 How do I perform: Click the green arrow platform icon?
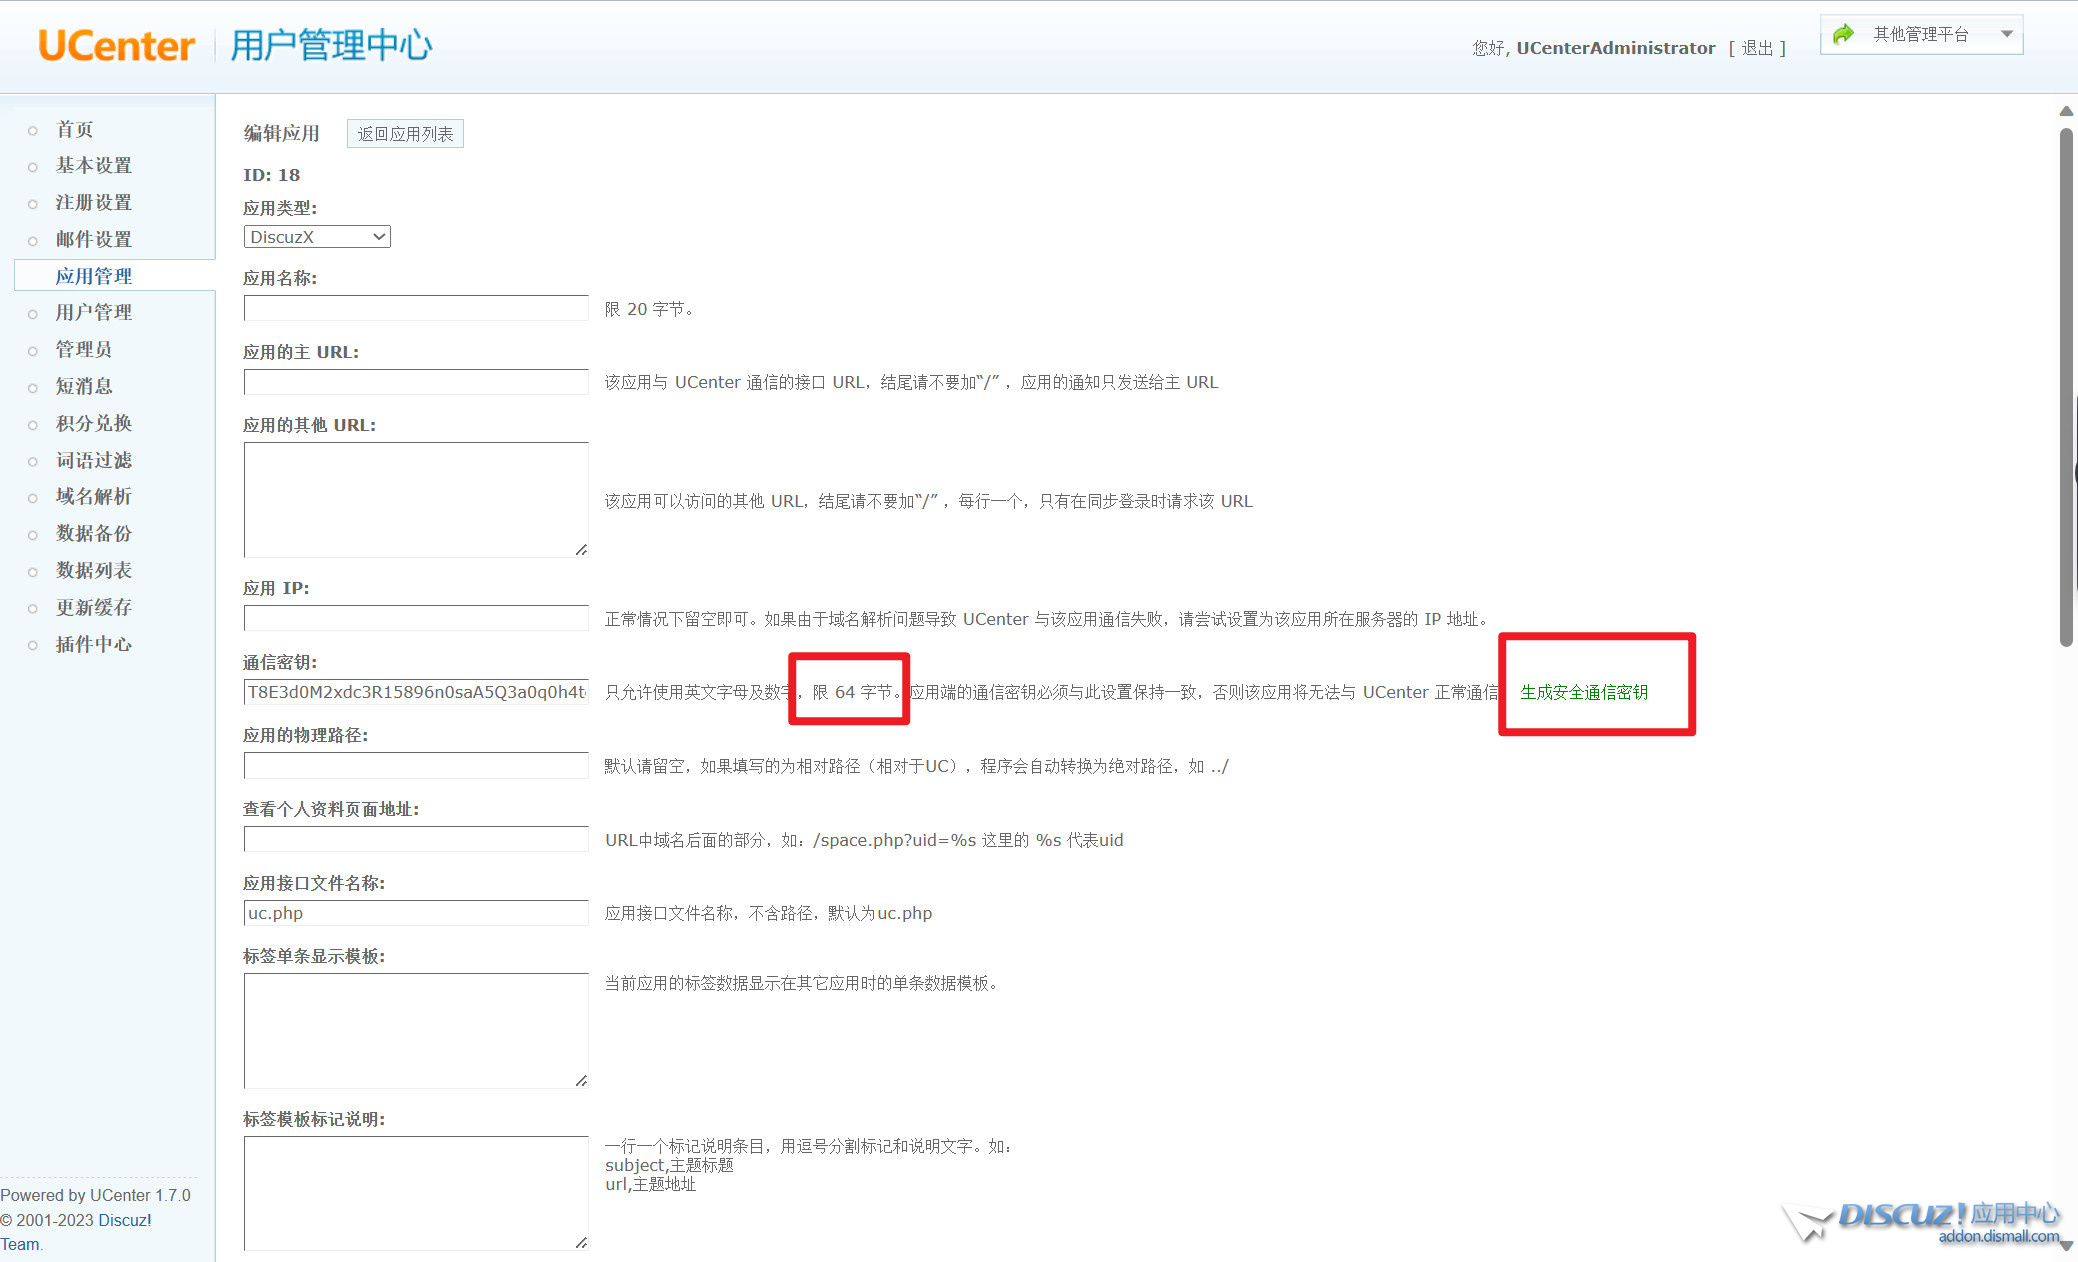(1843, 35)
